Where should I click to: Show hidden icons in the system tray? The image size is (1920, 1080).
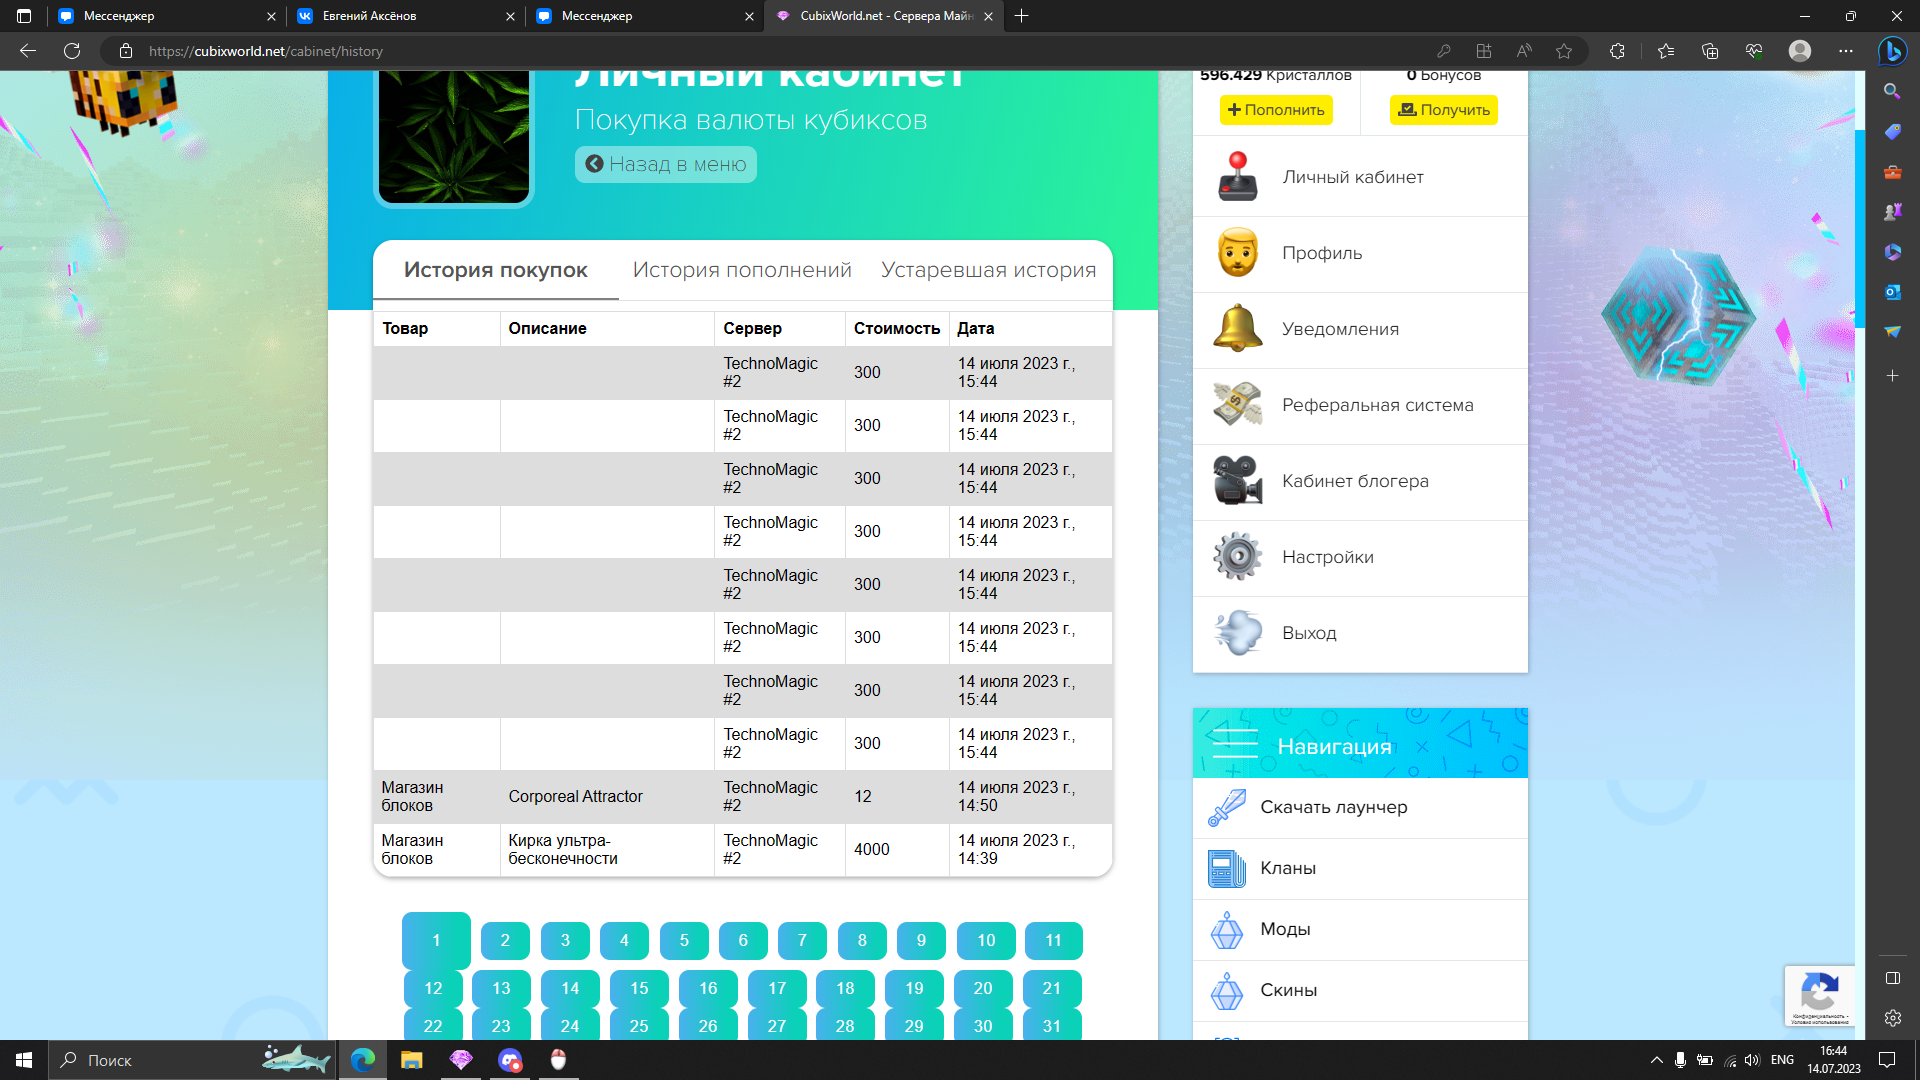tap(1656, 1060)
